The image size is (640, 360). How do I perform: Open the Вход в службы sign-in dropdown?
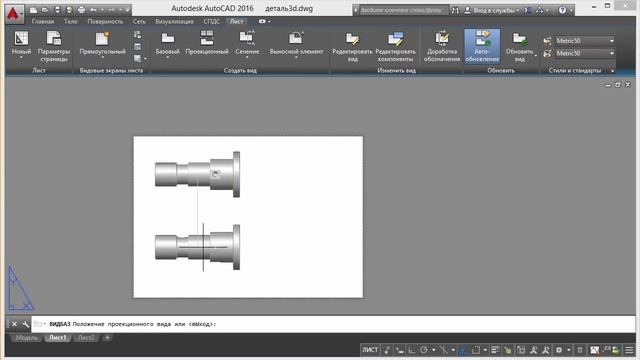[492, 10]
